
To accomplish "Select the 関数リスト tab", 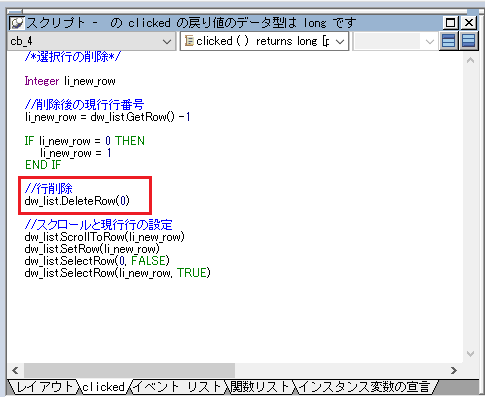I will pos(260,387).
